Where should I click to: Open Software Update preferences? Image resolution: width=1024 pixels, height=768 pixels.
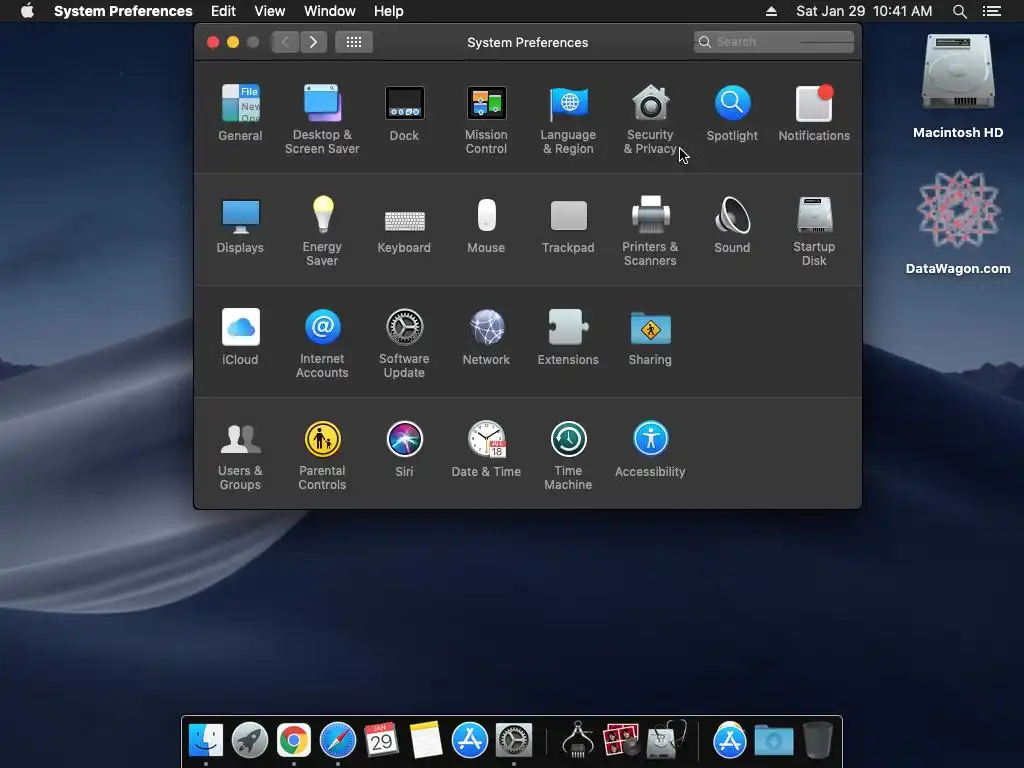coord(404,344)
